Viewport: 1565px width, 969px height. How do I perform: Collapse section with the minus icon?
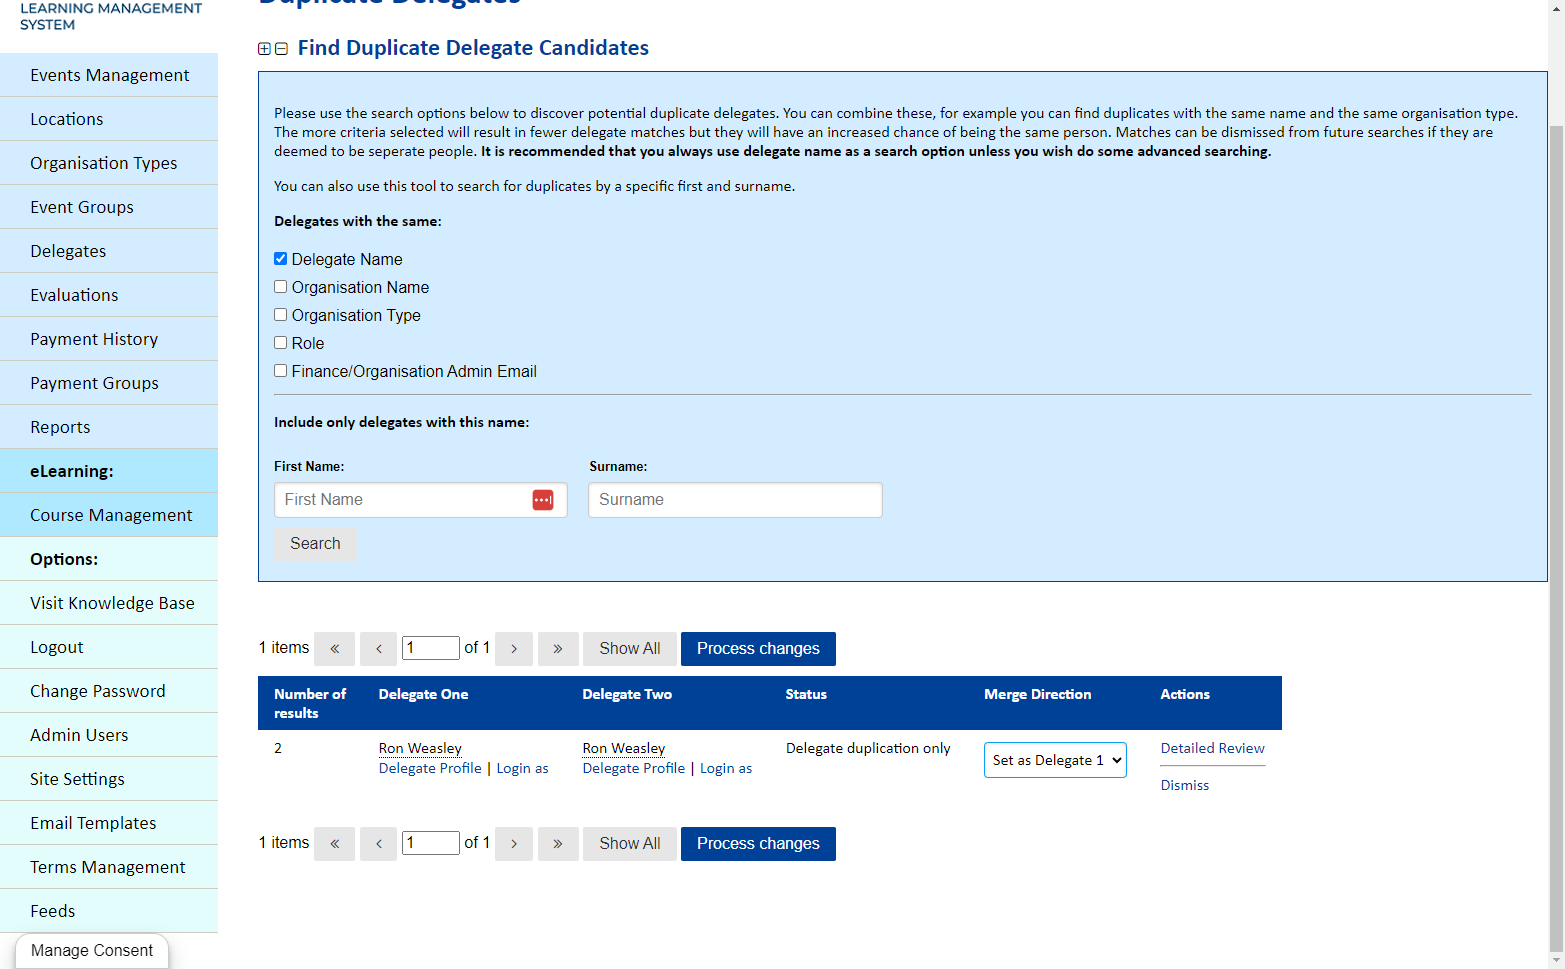281,49
